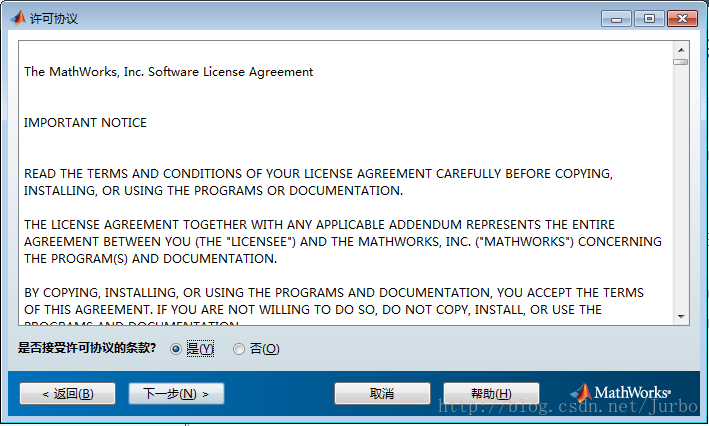Click the line "INSTALLING, OR USING THE PROGRAMS OR DOCUMENTATION."
The width and height of the screenshot is (709, 426).
tap(213, 191)
